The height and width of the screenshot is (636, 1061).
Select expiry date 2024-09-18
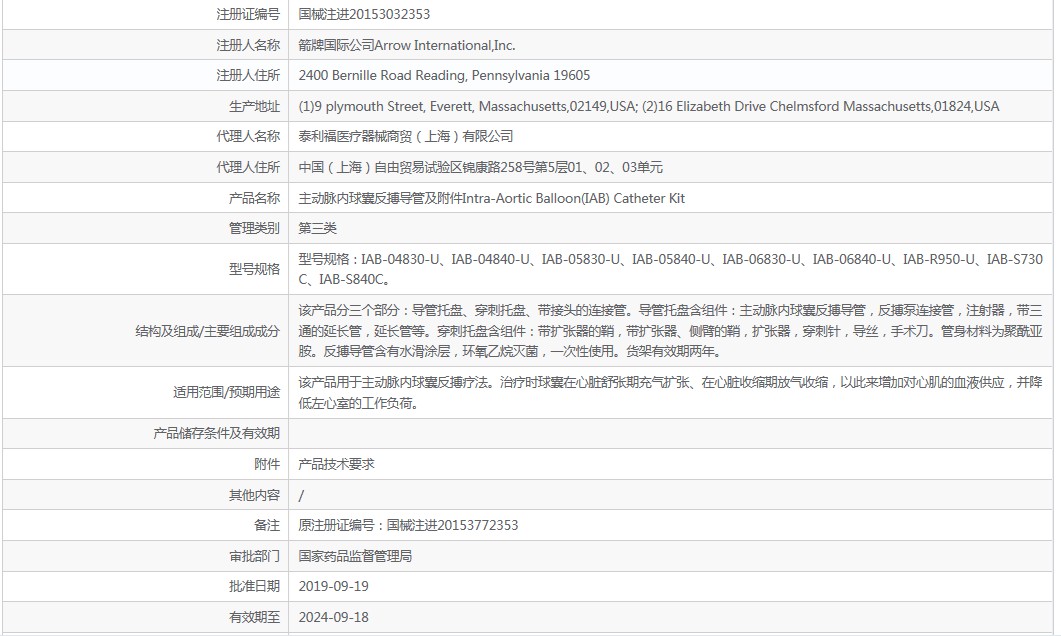[334, 617]
